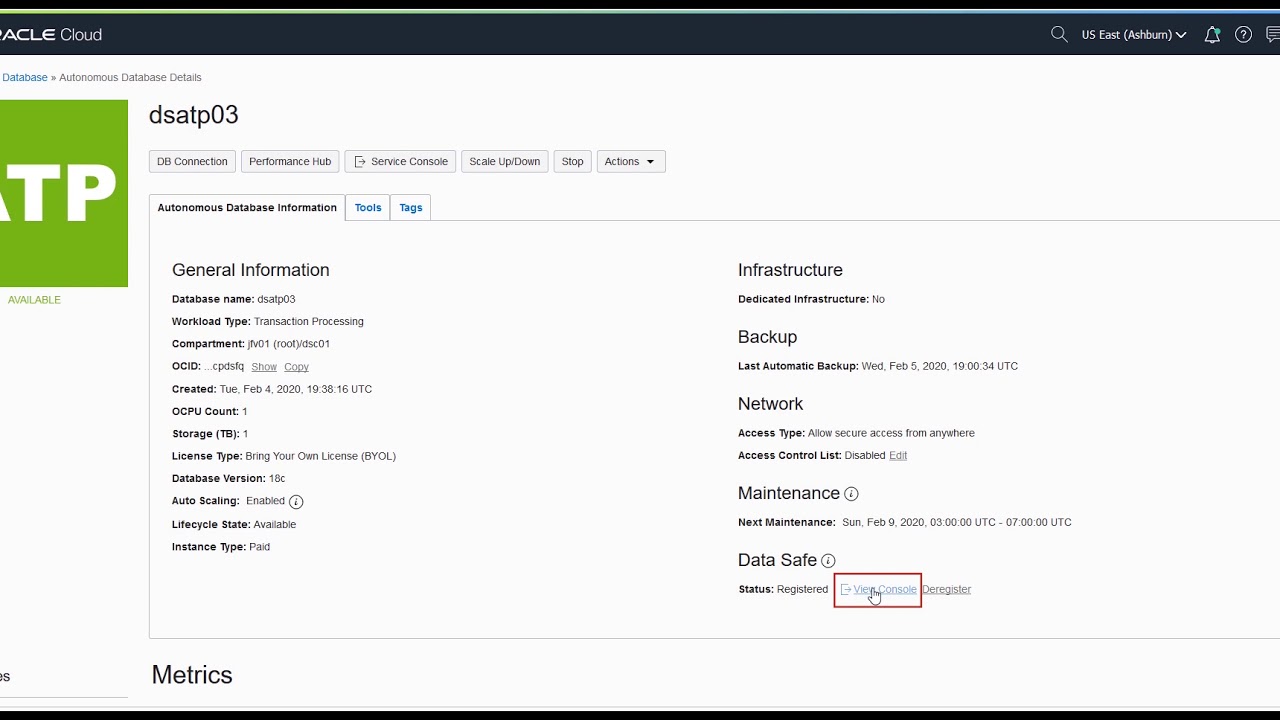Click the Created date Tue, Feb 4, 2020
The image size is (1280, 720).
tap(296, 389)
